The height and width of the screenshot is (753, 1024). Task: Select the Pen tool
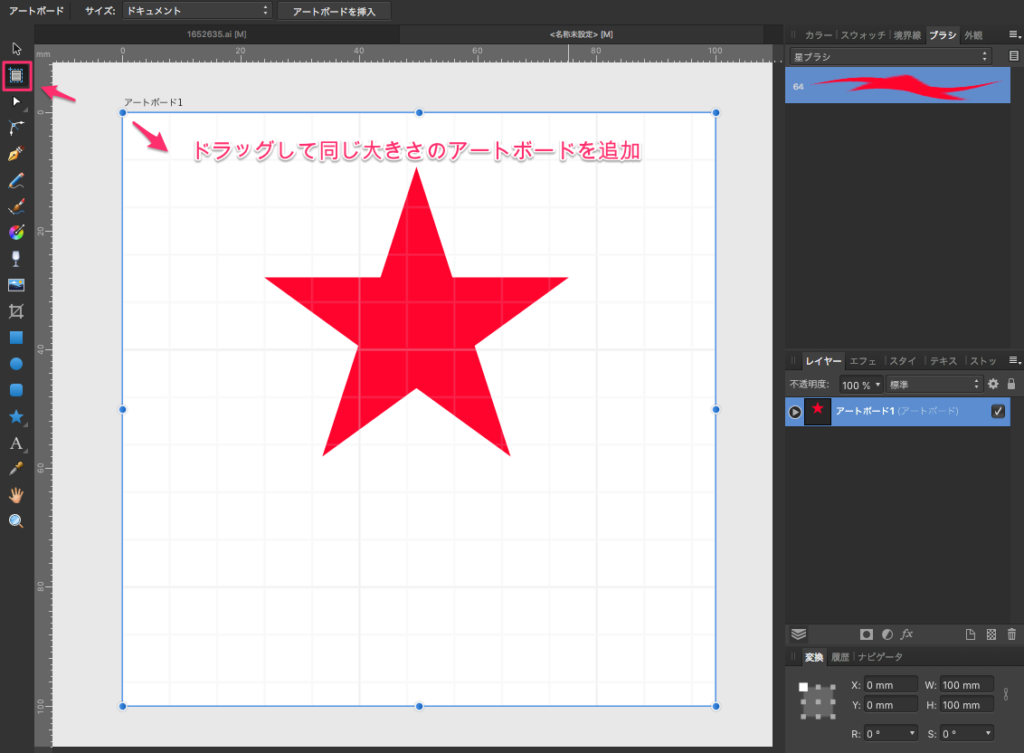[16, 154]
